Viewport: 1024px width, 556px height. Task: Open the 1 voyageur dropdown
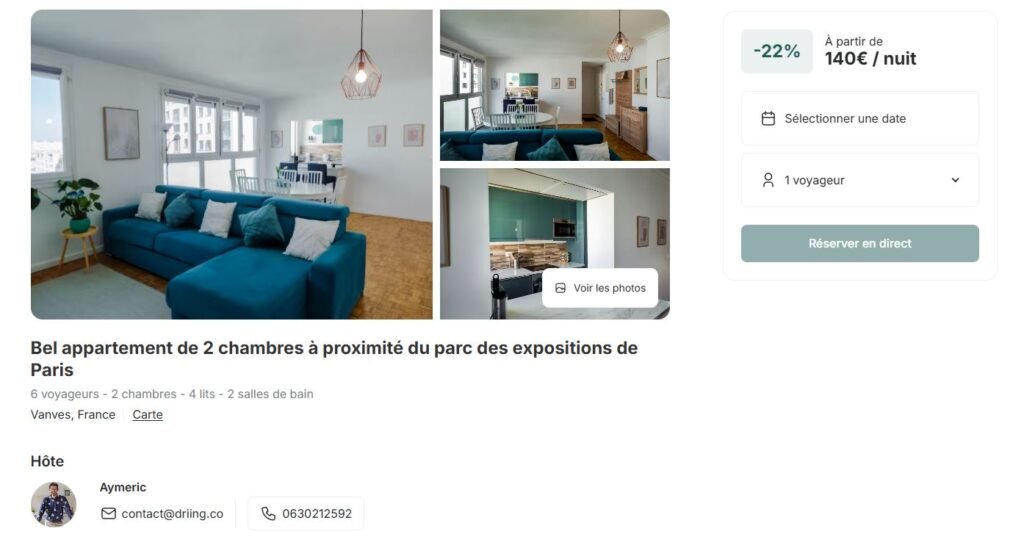point(860,180)
